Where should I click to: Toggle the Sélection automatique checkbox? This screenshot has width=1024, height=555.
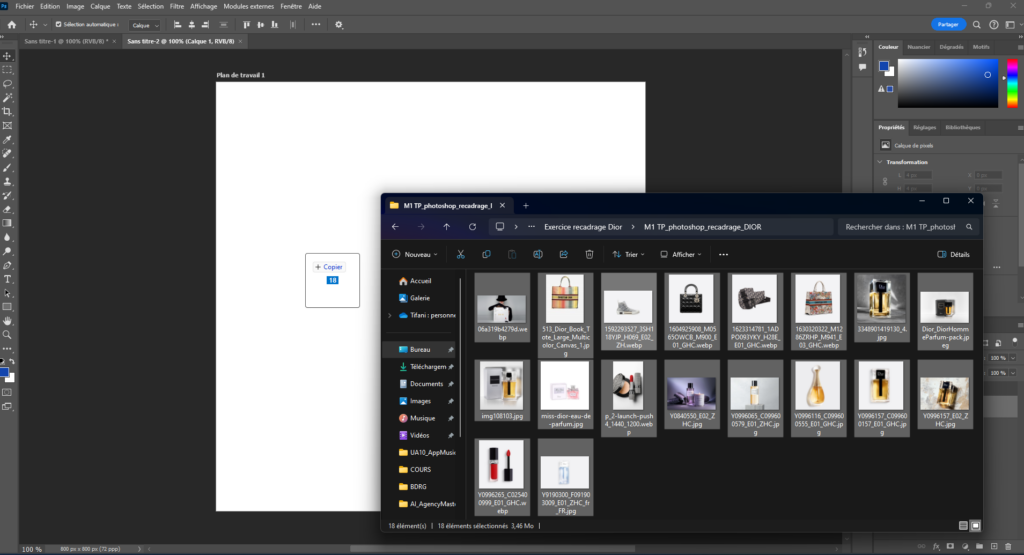[58, 24]
